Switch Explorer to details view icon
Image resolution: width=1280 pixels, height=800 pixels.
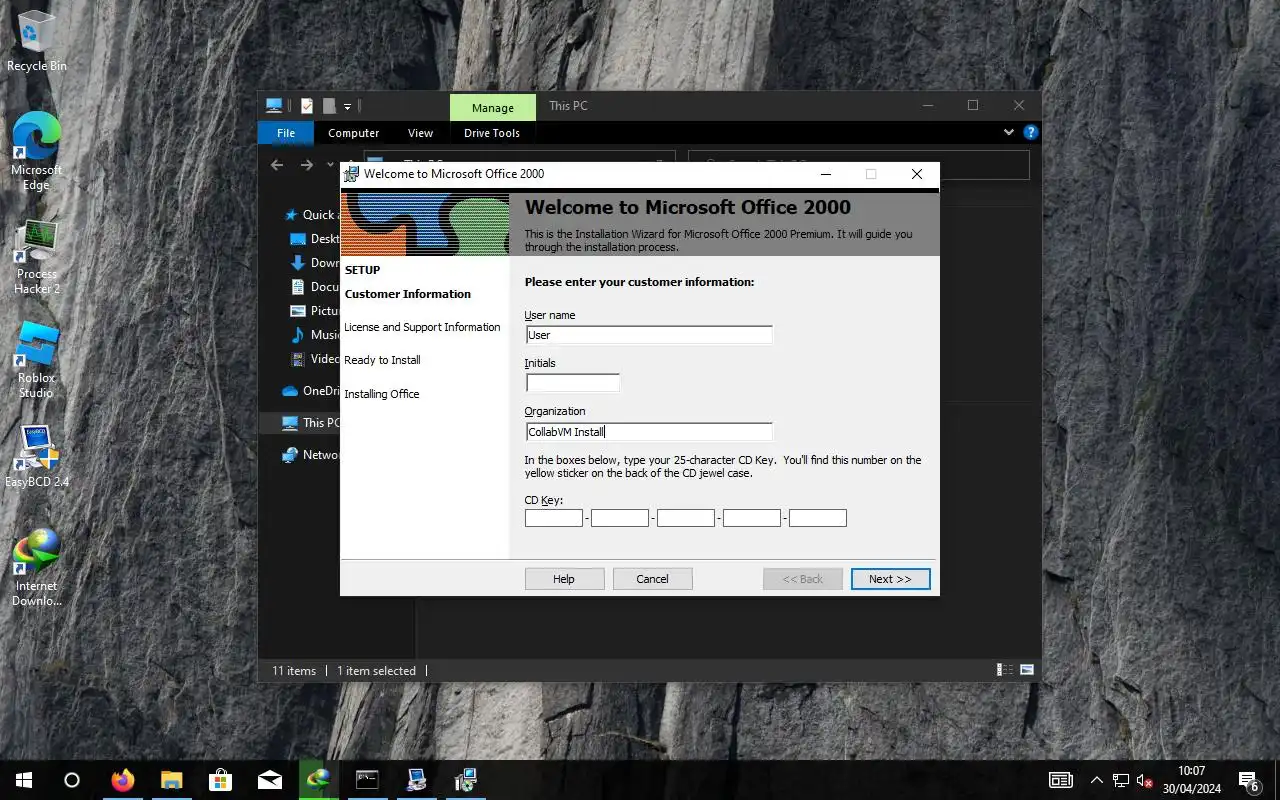(x=1005, y=670)
